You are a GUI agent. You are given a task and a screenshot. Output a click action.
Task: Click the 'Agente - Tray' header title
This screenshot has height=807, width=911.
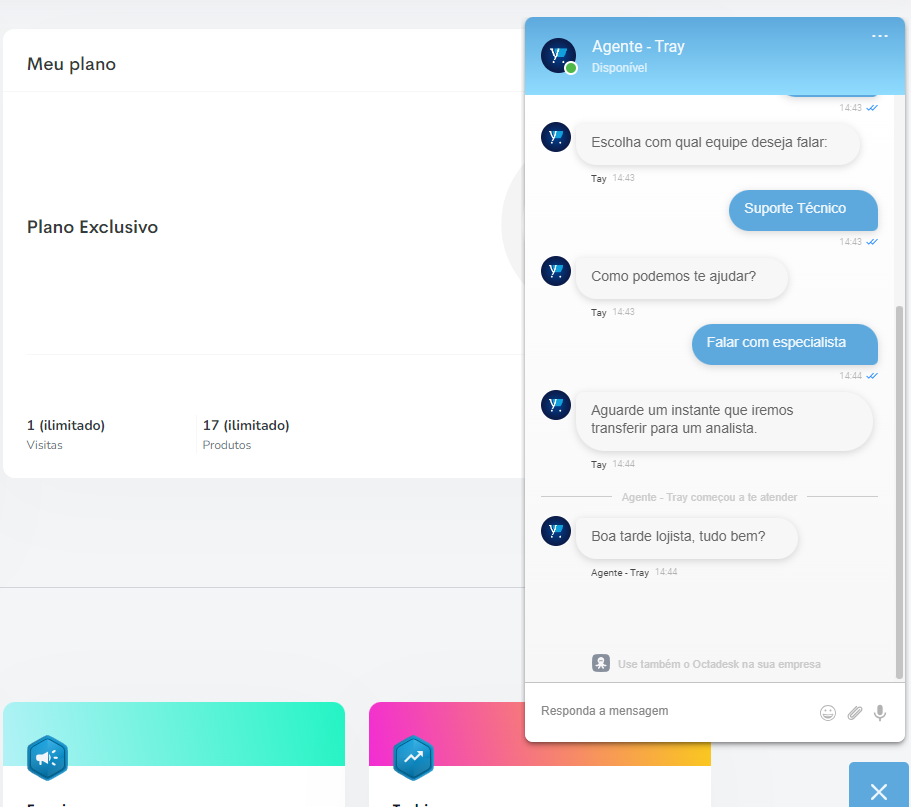click(638, 46)
